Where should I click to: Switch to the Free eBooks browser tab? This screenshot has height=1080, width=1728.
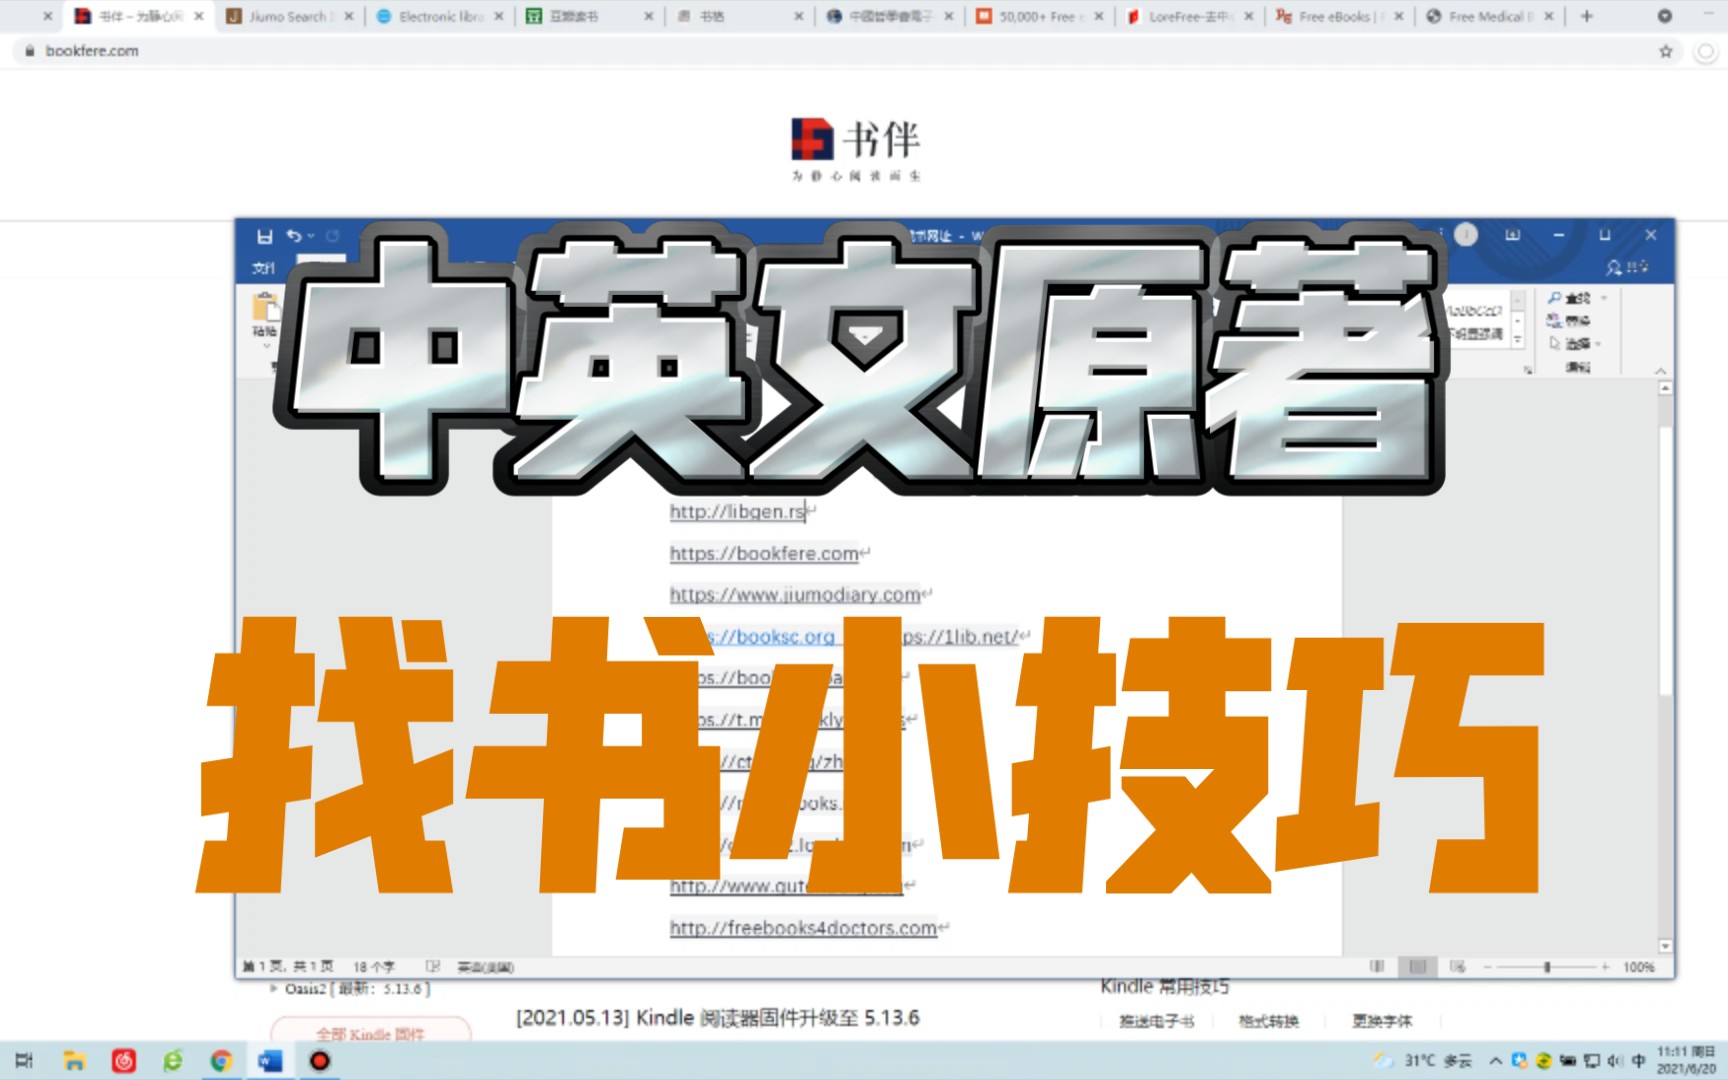pyautogui.click(x=1340, y=16)
